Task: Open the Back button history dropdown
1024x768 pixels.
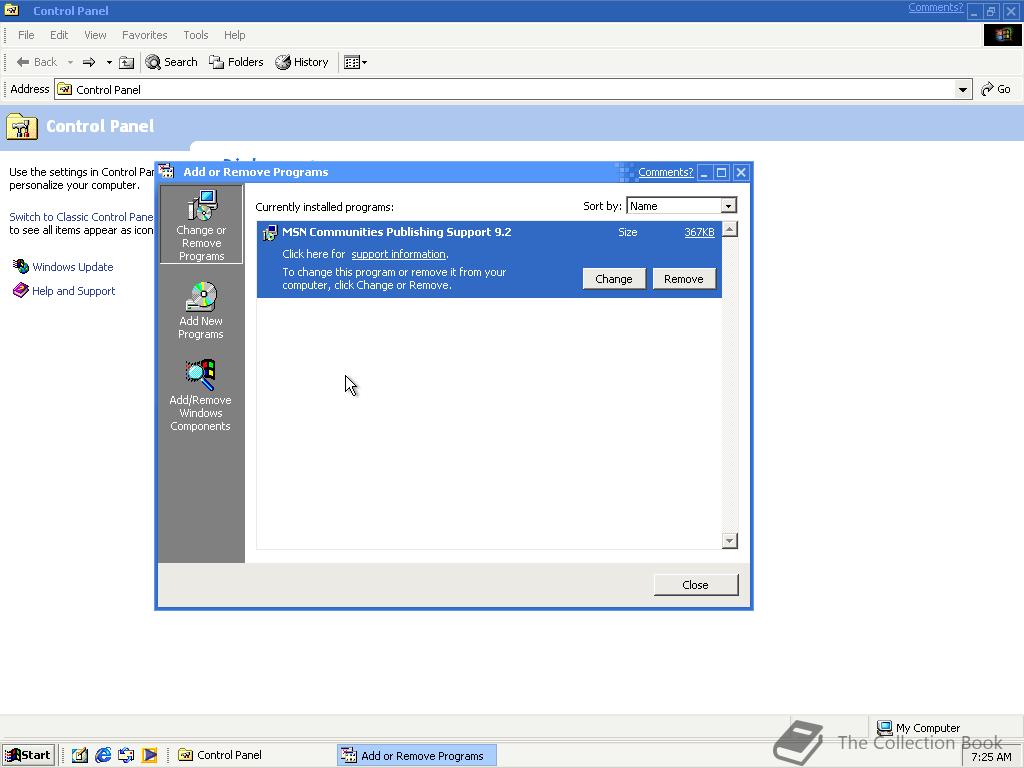Action: 70,62
